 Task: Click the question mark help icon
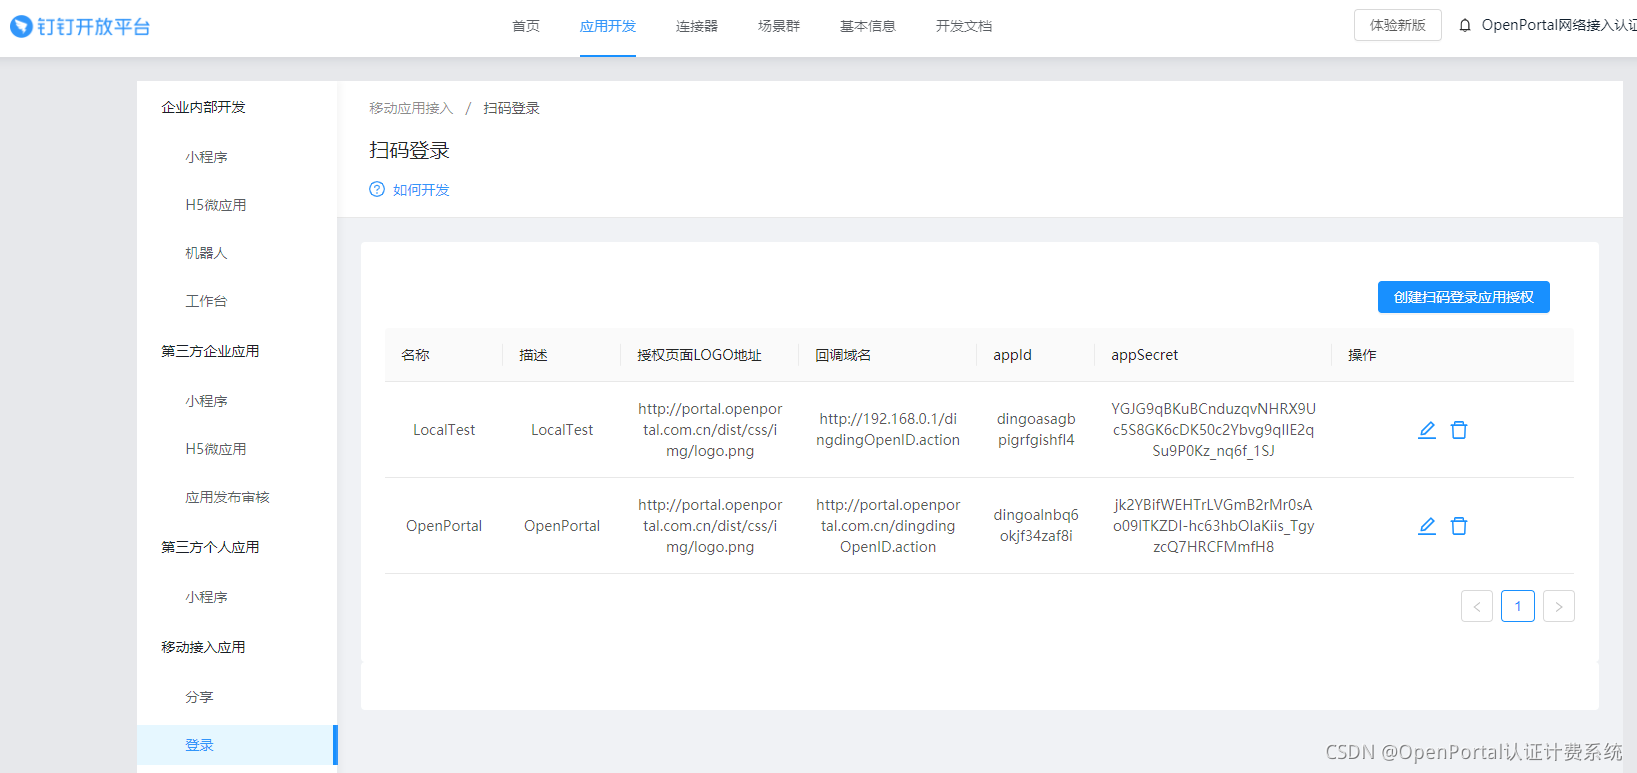click(377, 189)
